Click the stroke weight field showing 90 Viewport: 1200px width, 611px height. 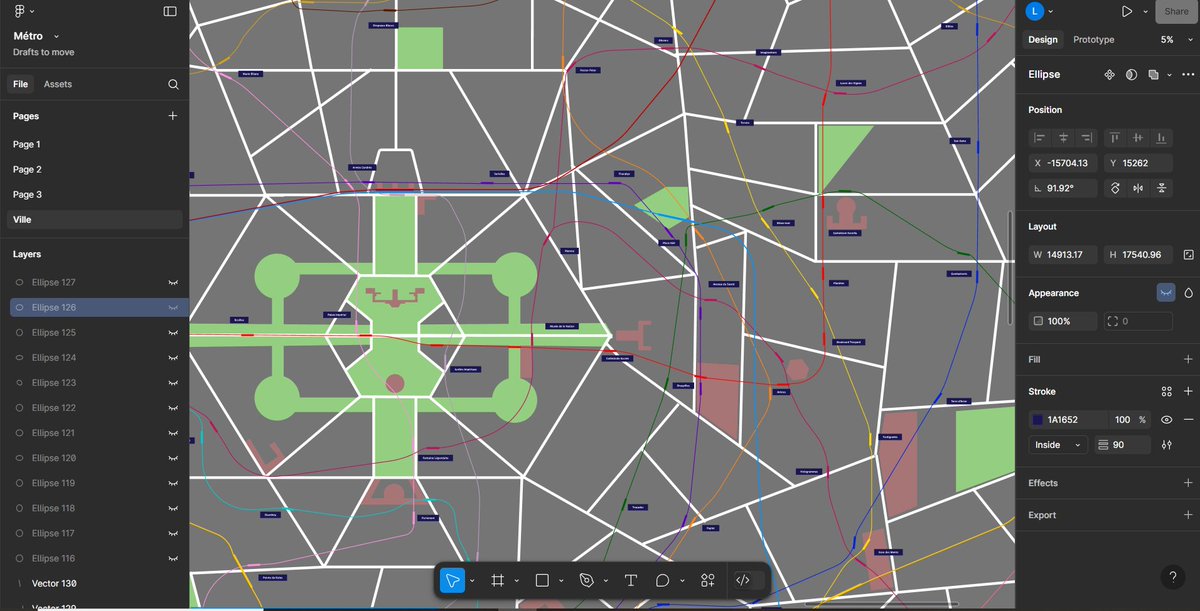pos(1122,445)
